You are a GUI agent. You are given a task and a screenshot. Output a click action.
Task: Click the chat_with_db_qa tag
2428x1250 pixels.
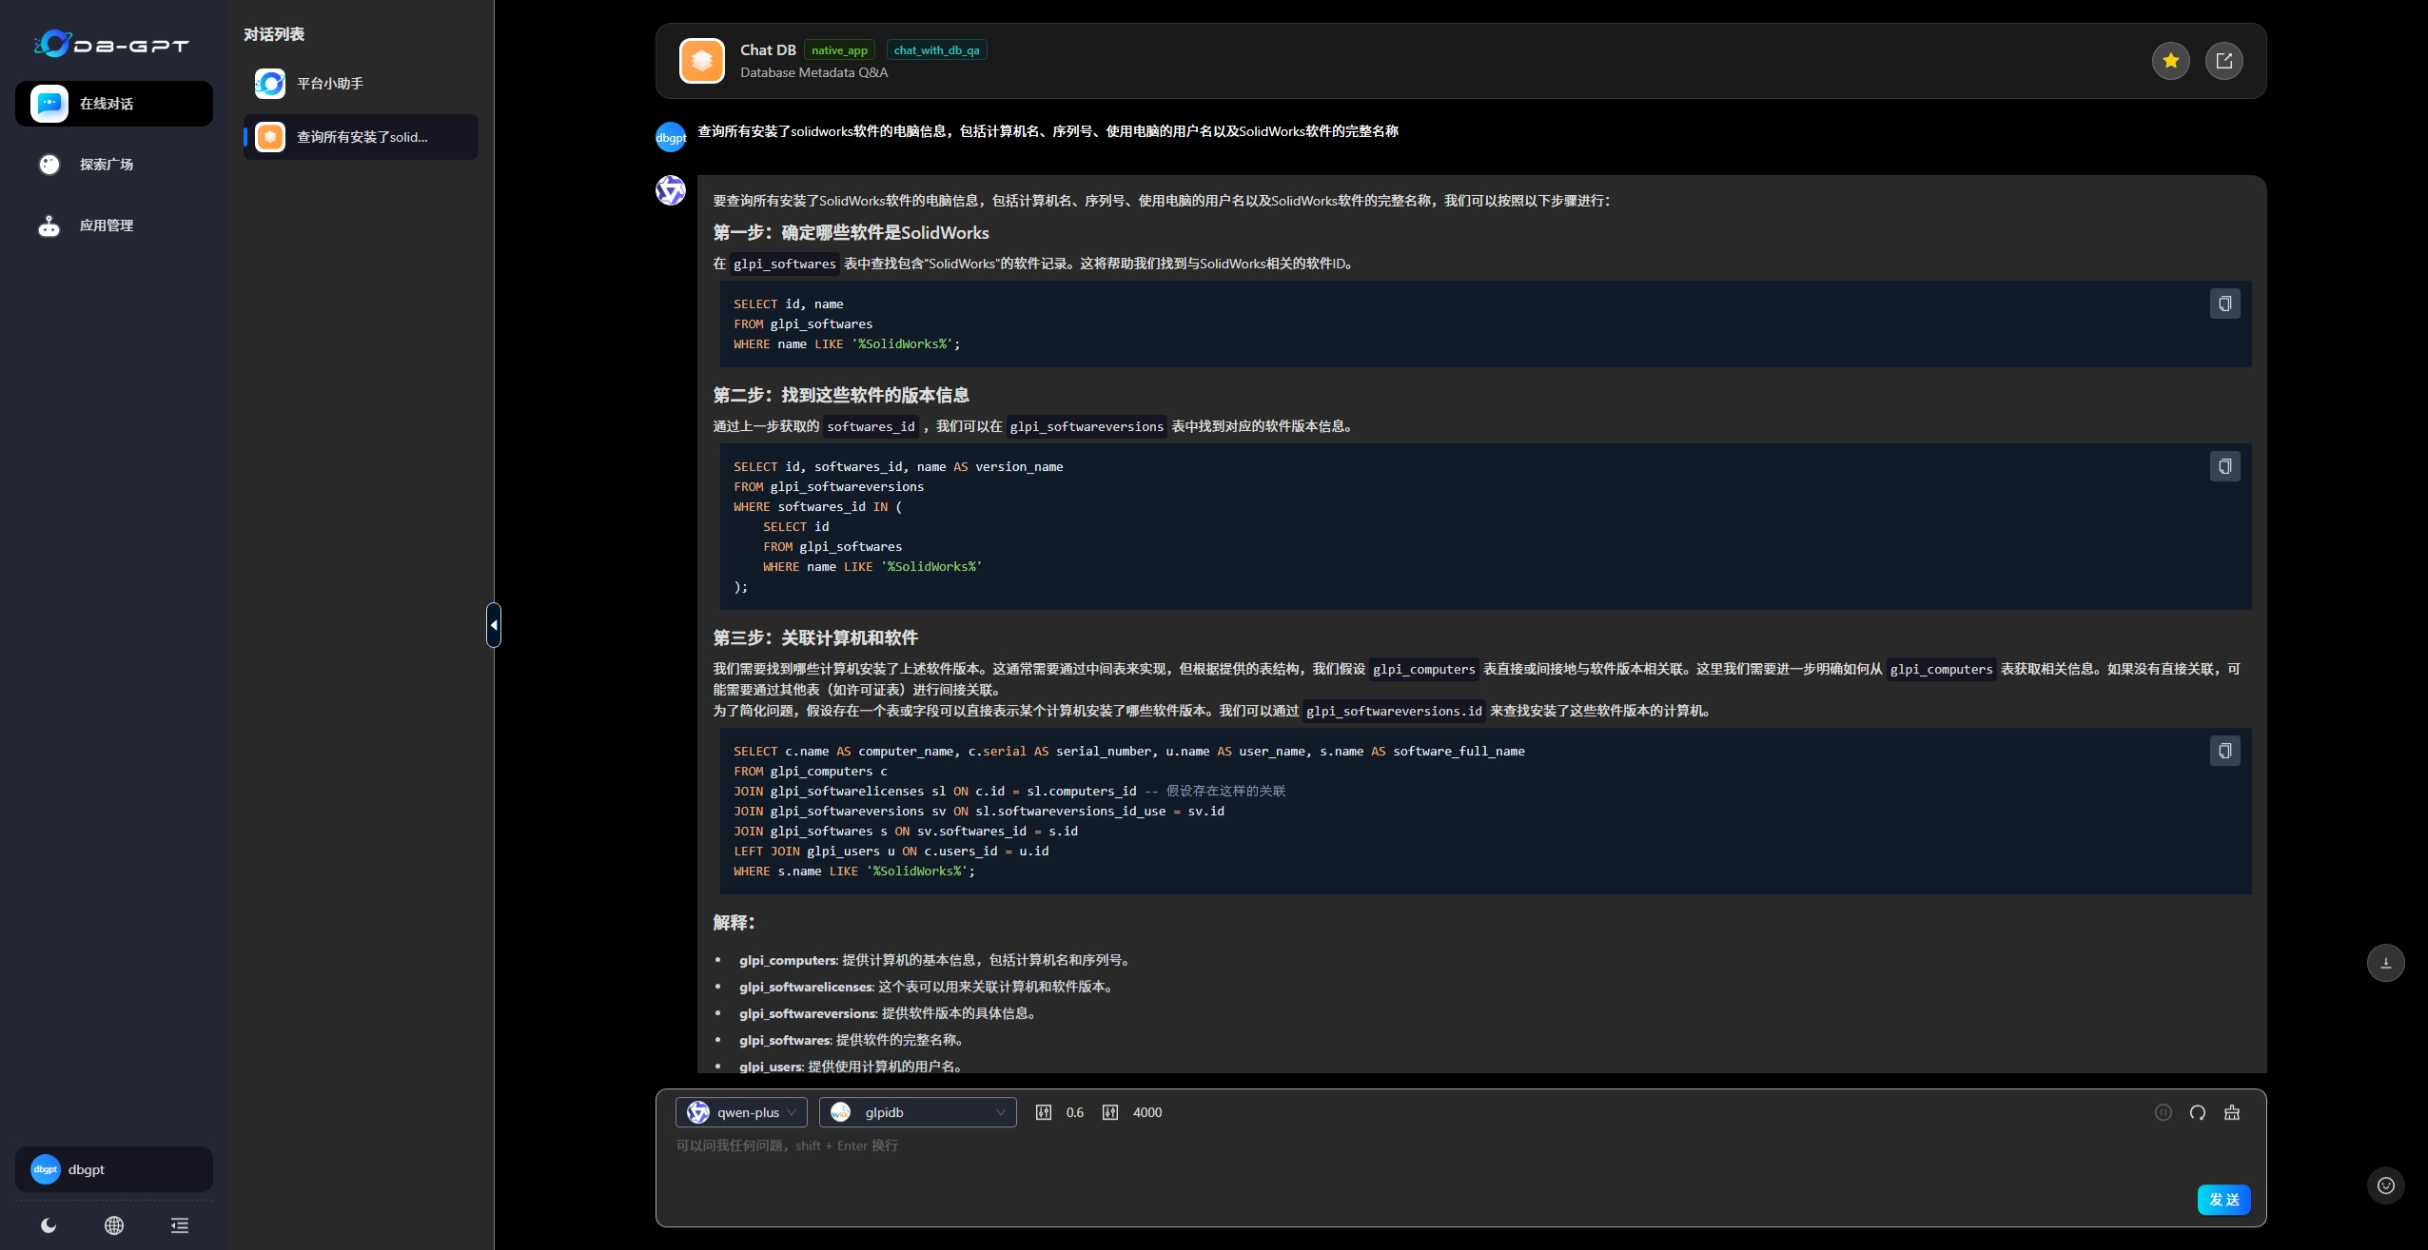(936, 50)
